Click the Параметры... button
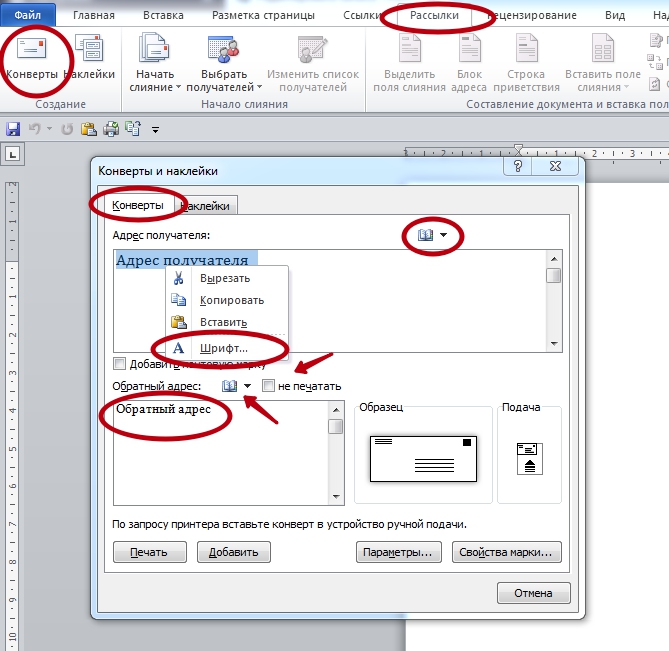This screenshot has width=669, height=651. [398, 552]
